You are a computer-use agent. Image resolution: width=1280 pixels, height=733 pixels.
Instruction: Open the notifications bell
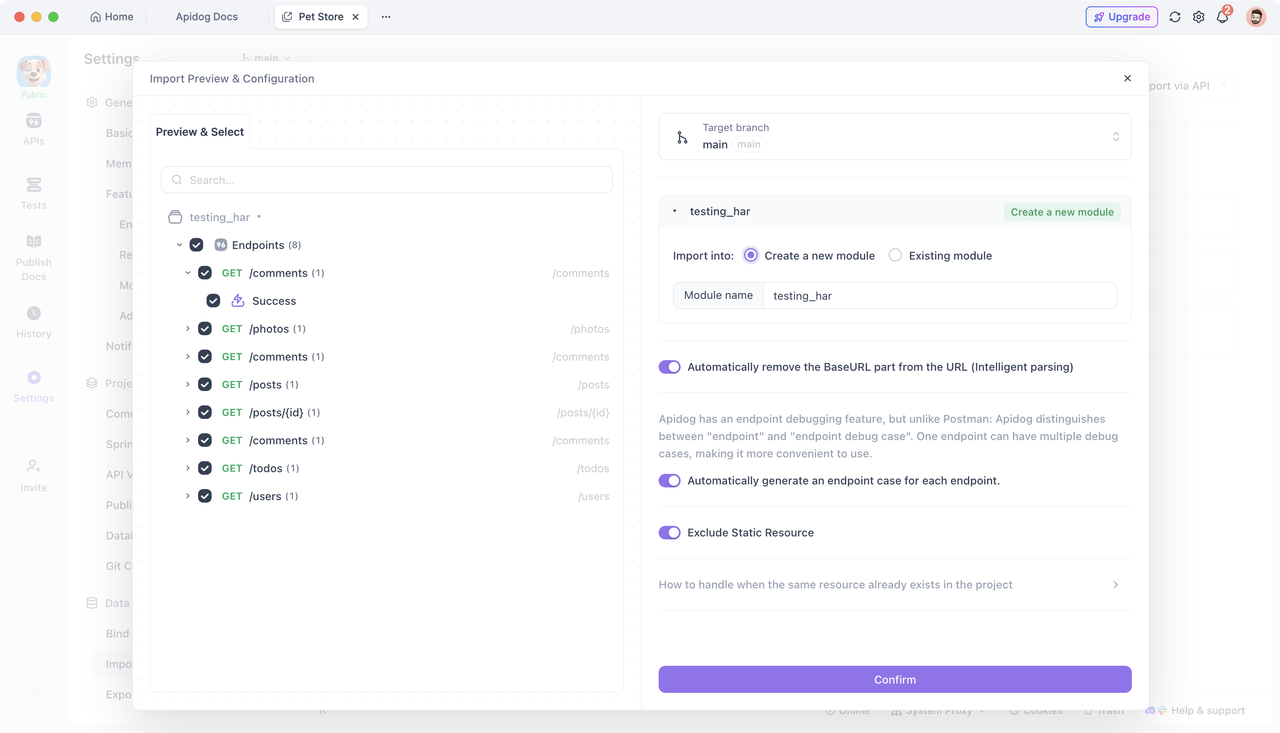click(1222, 16)
